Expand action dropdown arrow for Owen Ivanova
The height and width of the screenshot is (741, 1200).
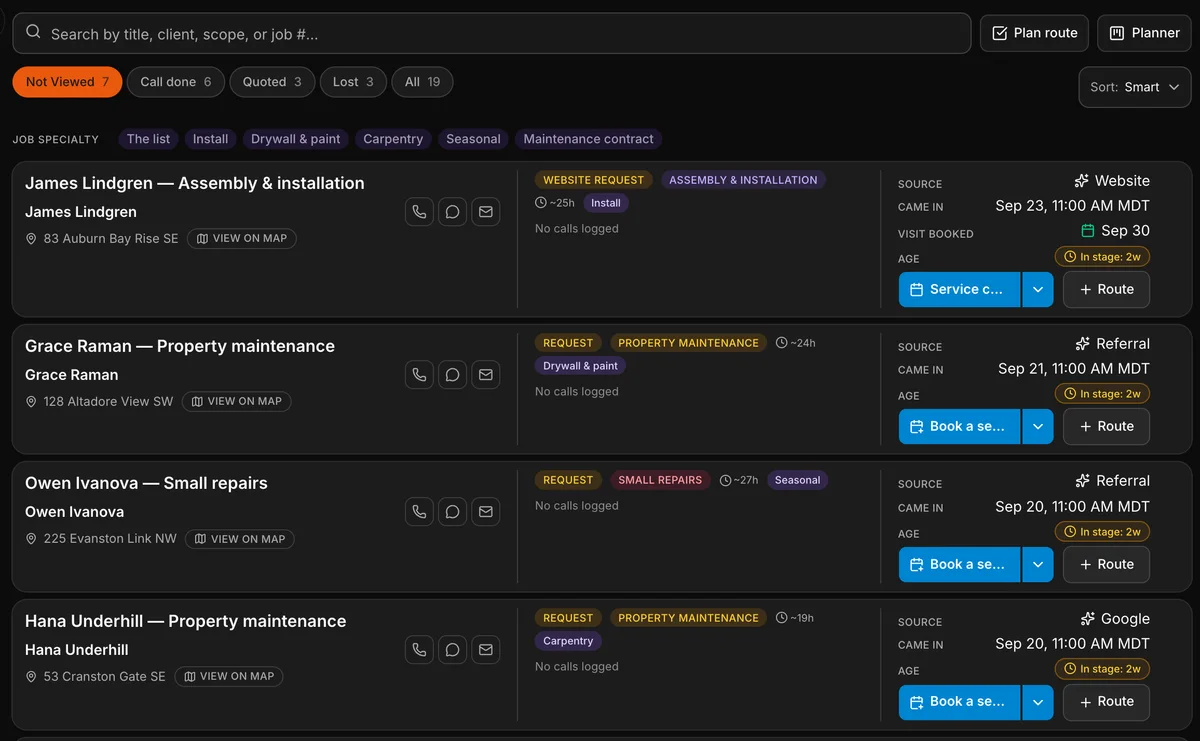1037,564
